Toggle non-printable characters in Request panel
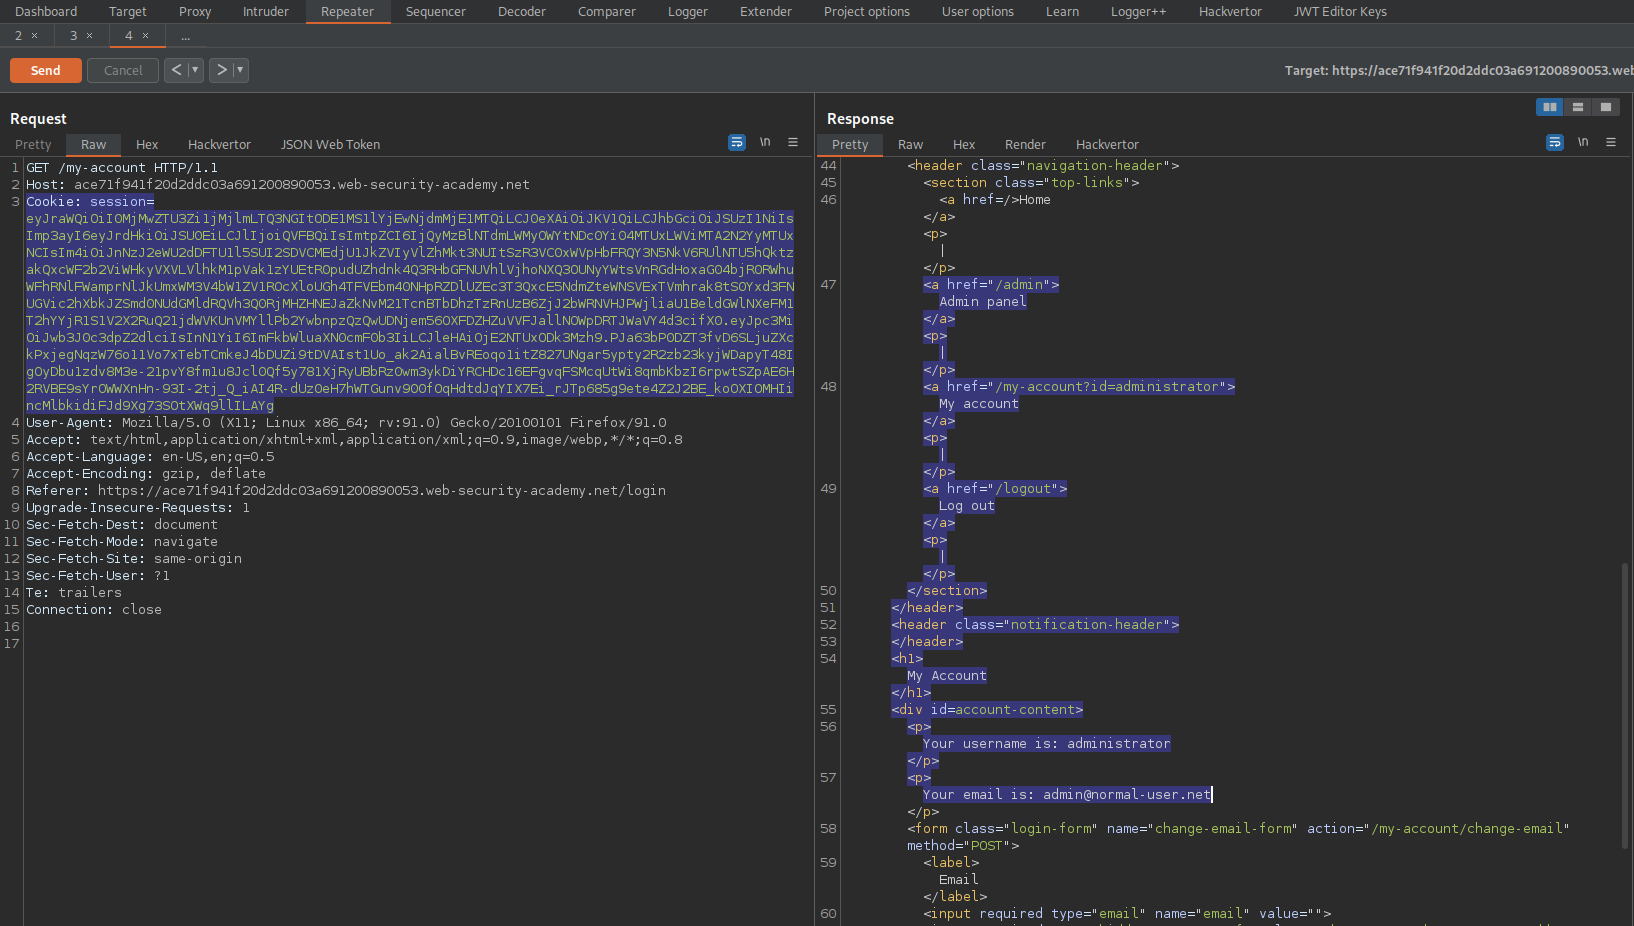 tap(765, 143)
